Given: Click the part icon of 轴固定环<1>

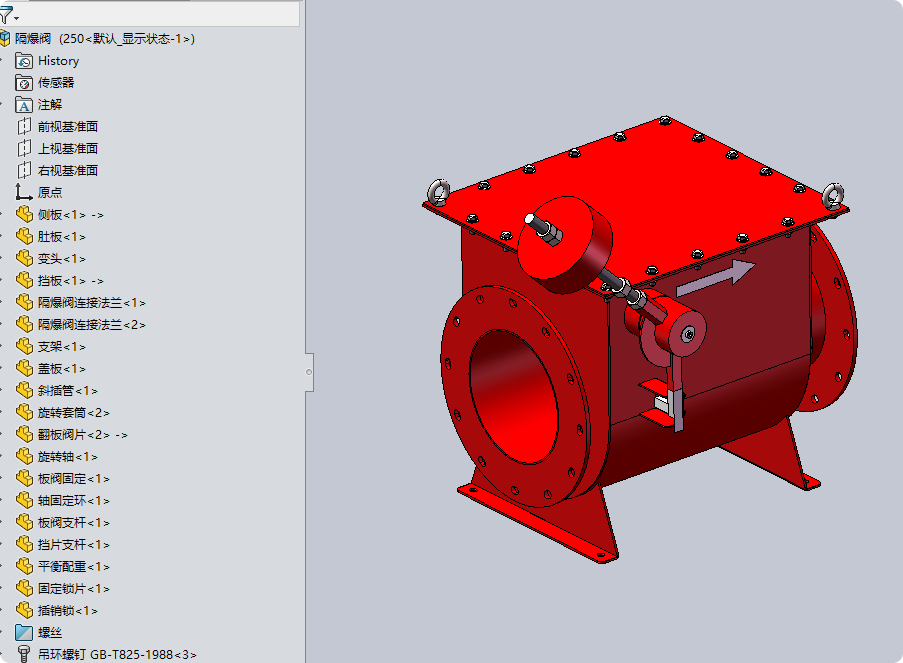Looking at the screenshot, I should click(x=24, y=500).
